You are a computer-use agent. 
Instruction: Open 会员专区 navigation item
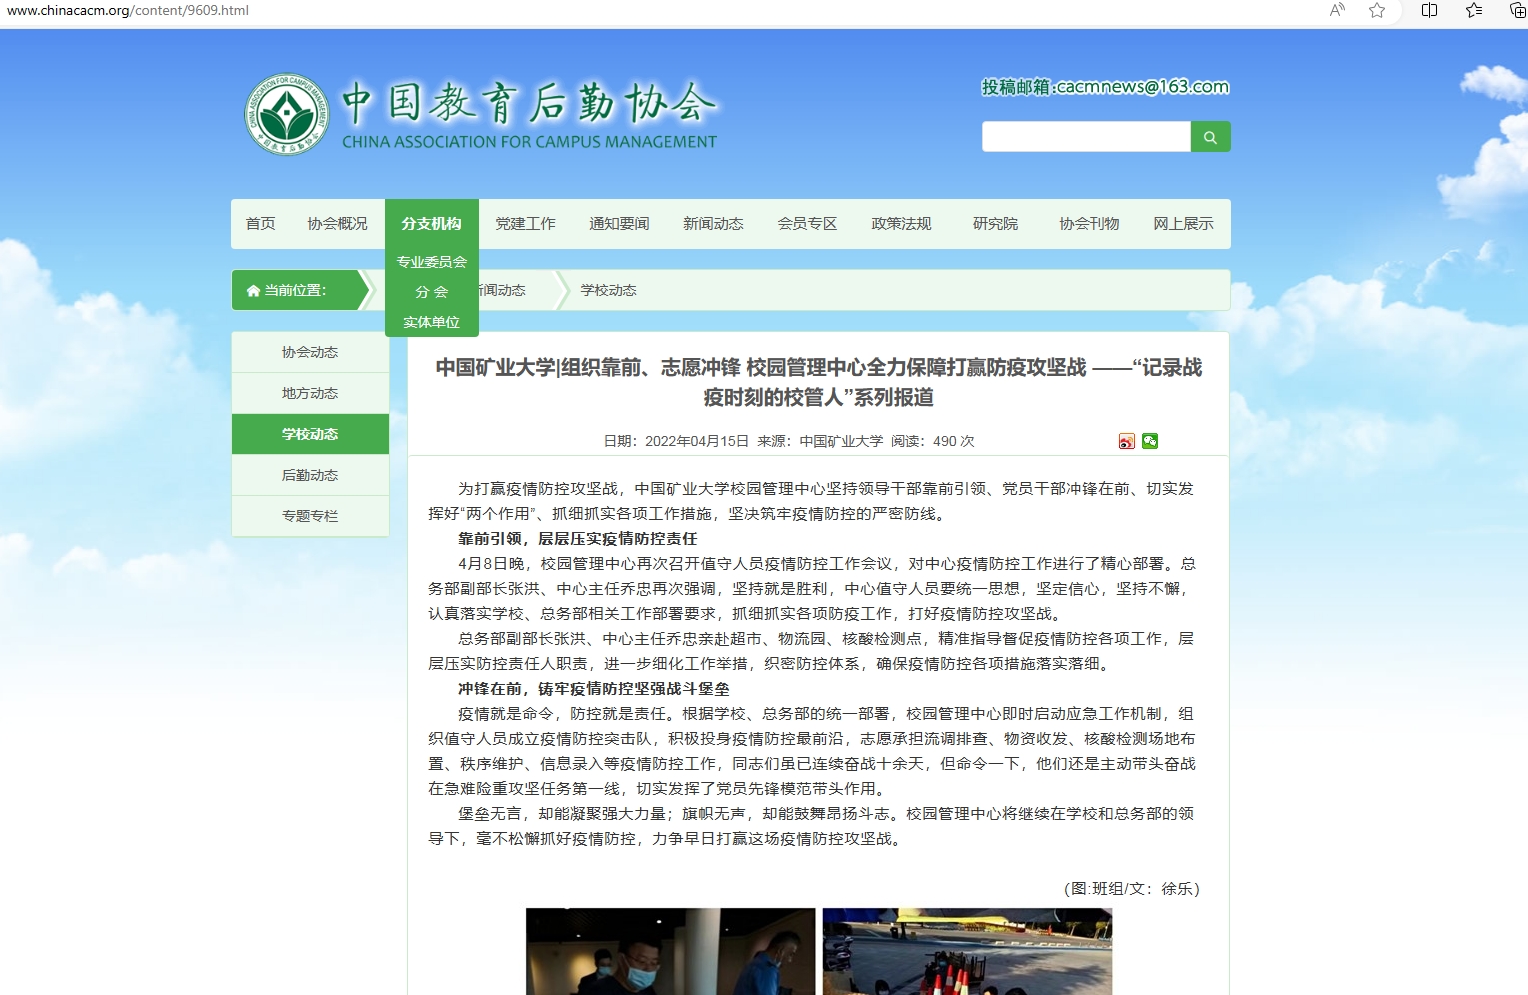(808, 224)
